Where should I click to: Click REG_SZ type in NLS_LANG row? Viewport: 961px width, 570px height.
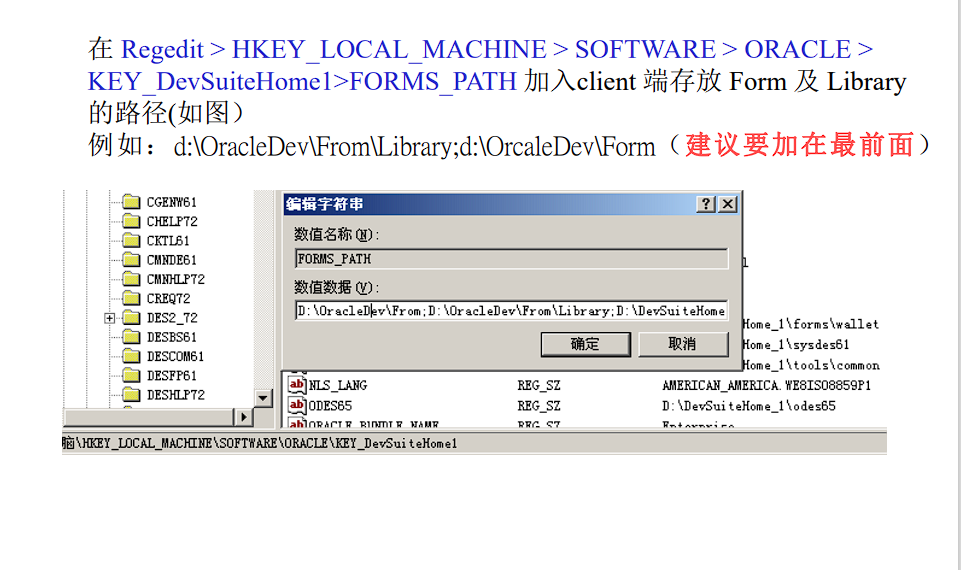coord(539,385)
